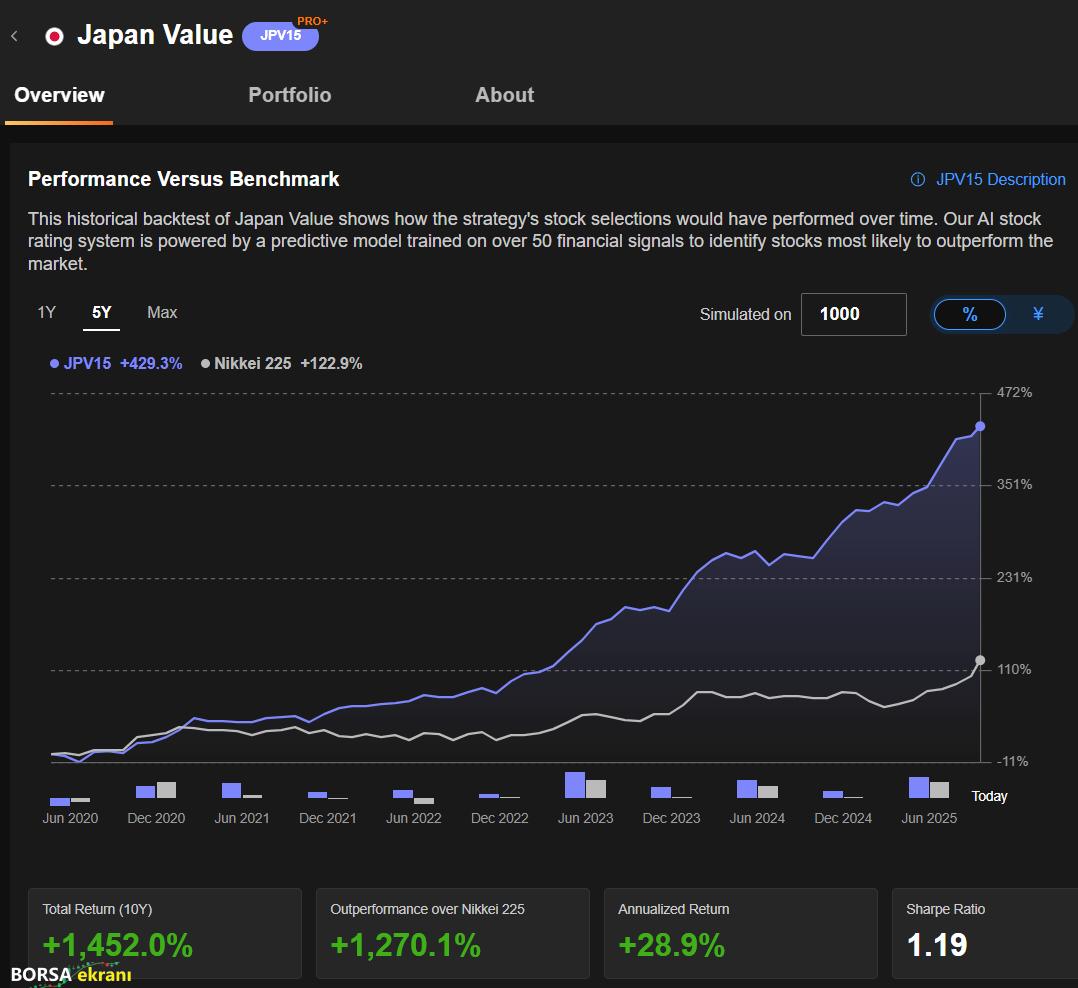Image resolution: width=1078 pixels, height=988 pixels.
Task: Click the Nikkei 225 gray legend dot
Action: coord(205,364)
